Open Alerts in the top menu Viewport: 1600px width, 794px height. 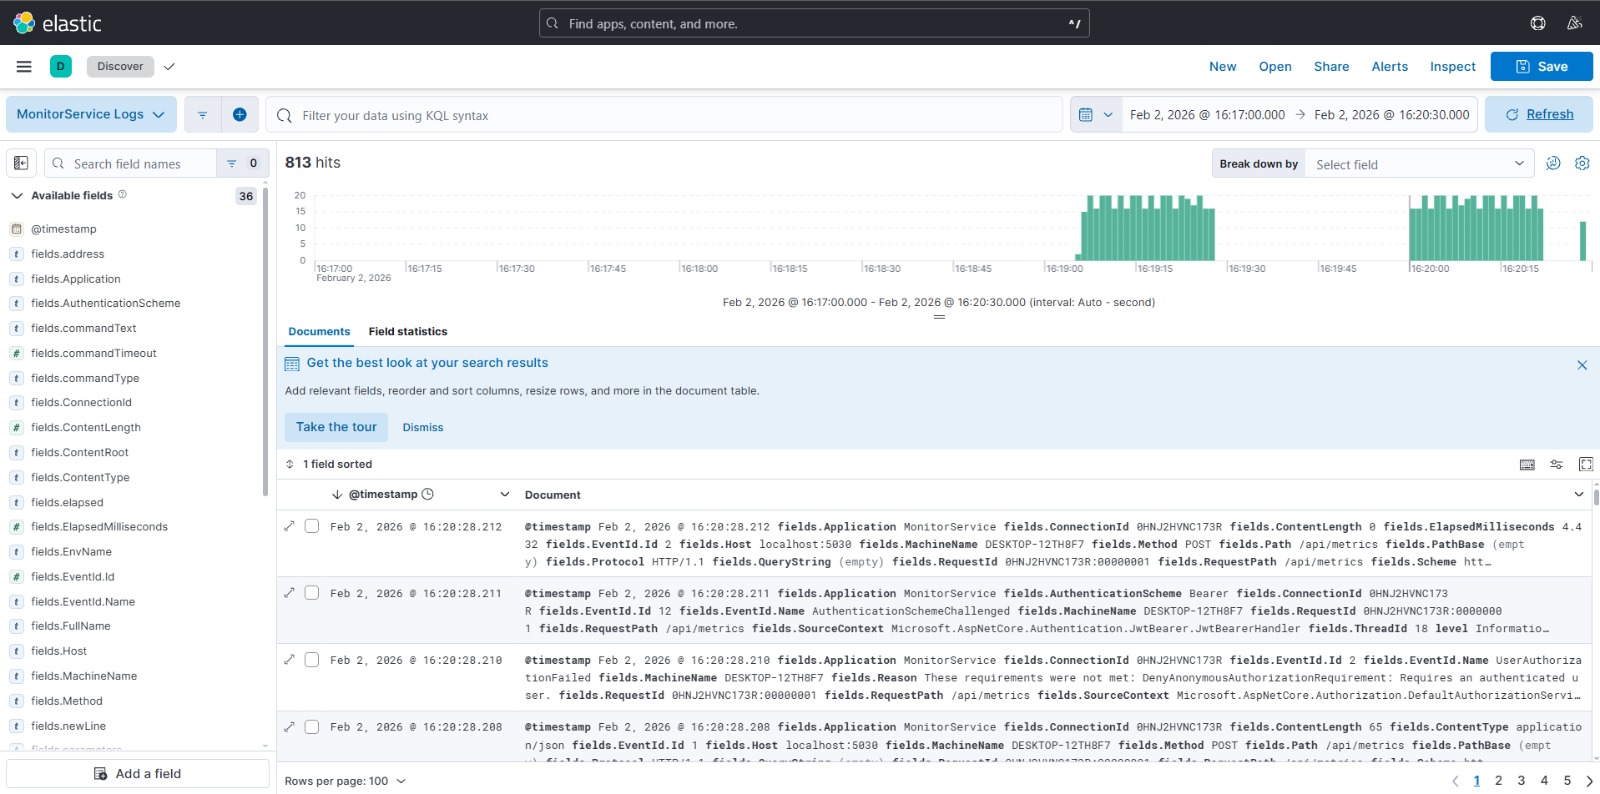tap(1389, 66)
